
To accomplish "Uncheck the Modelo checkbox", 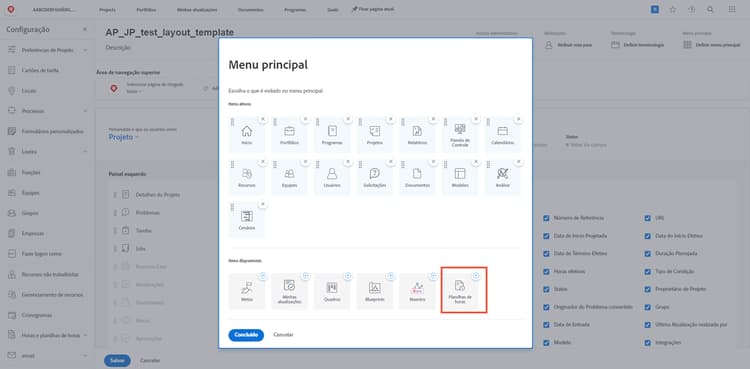I will coord(546,343).
